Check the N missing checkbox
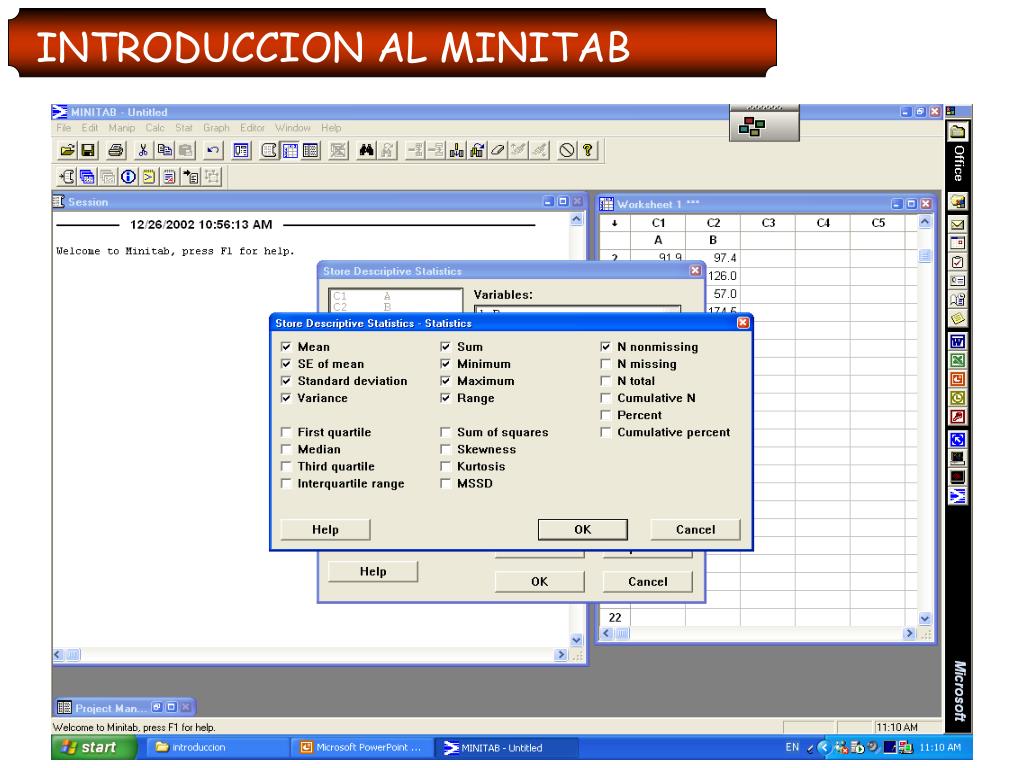 coord(605,364)
